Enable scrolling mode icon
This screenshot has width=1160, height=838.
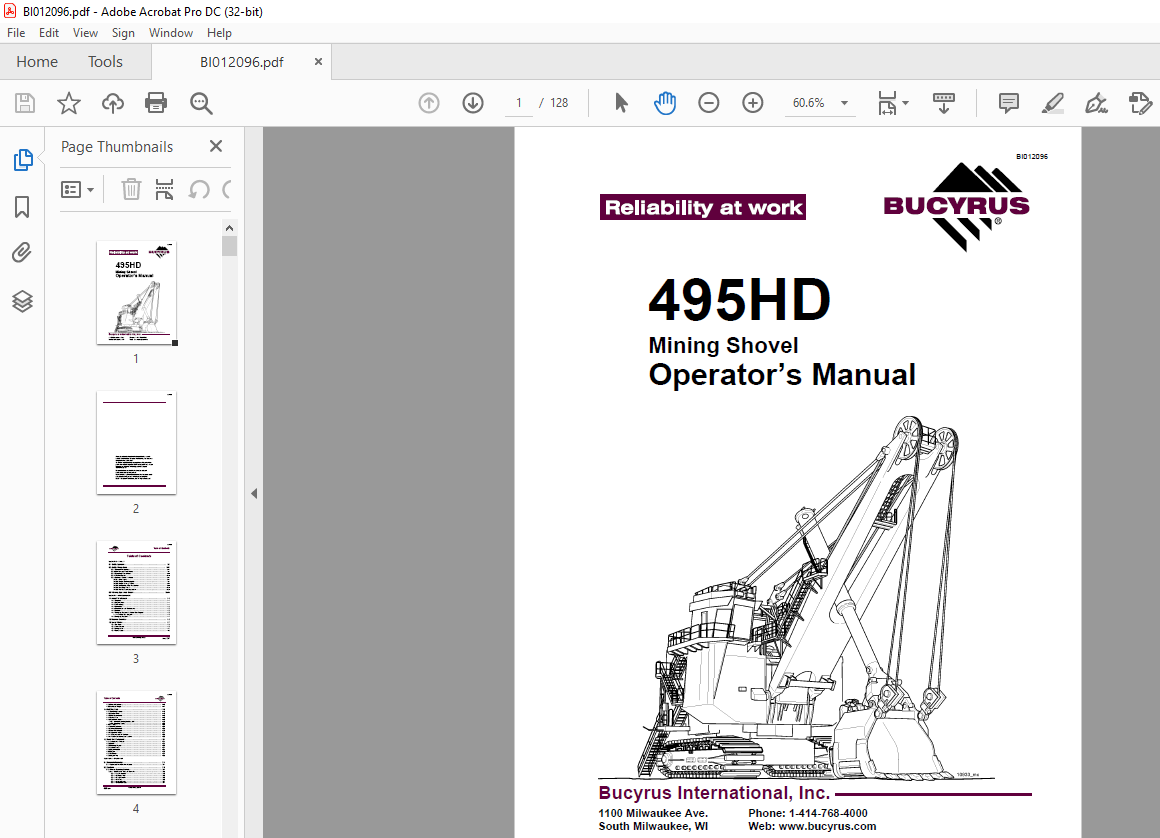coord(943,103)
